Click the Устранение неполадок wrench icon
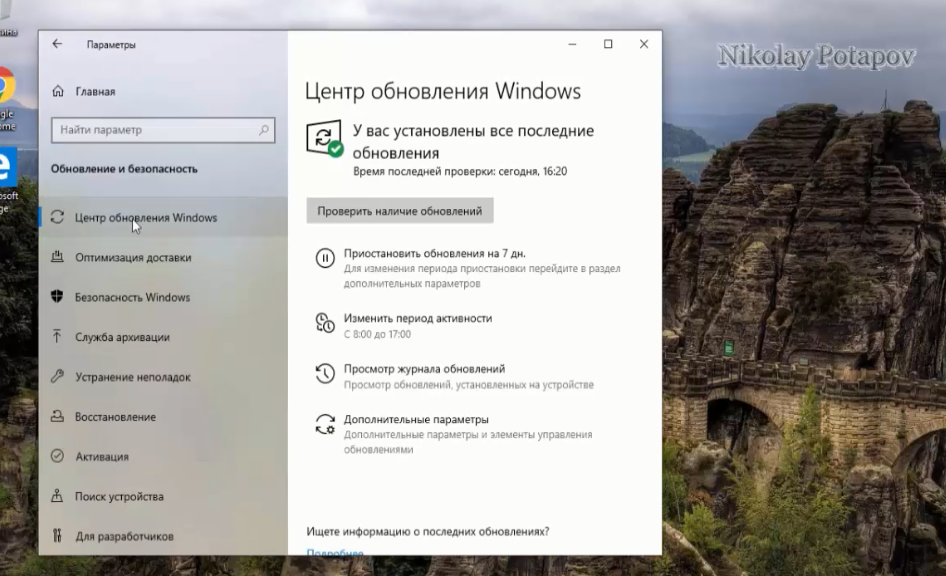The width and height of the screenshot is (946, 576). pyautogui.click(x=57, y=376)
